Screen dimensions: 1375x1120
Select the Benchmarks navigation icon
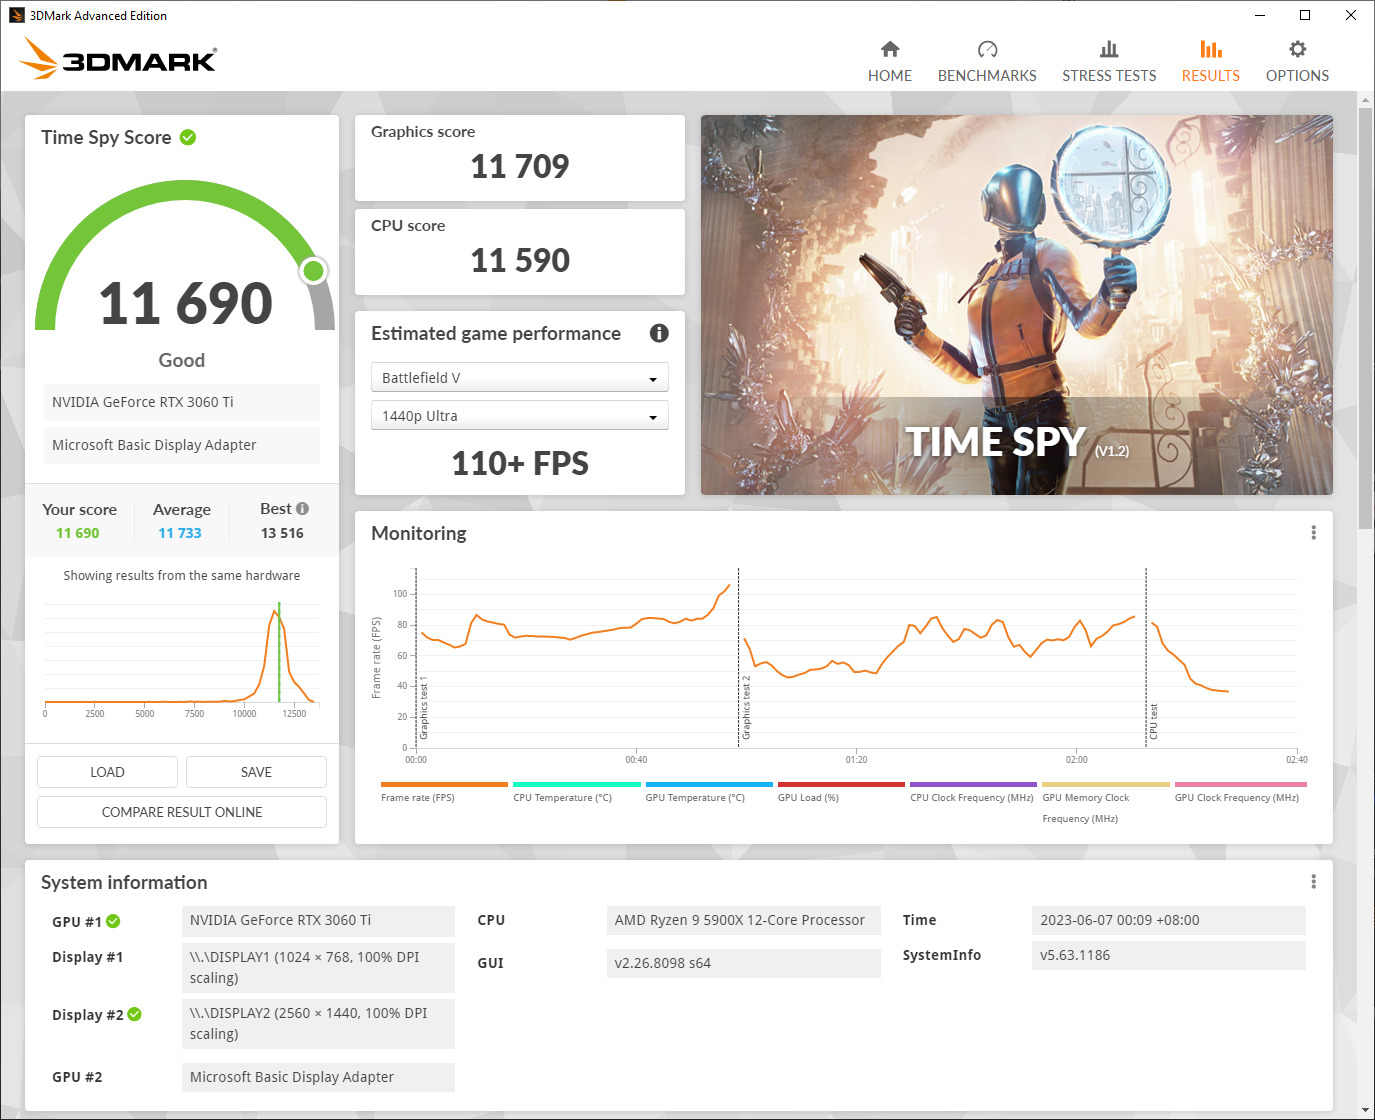(x=987, y=48)
